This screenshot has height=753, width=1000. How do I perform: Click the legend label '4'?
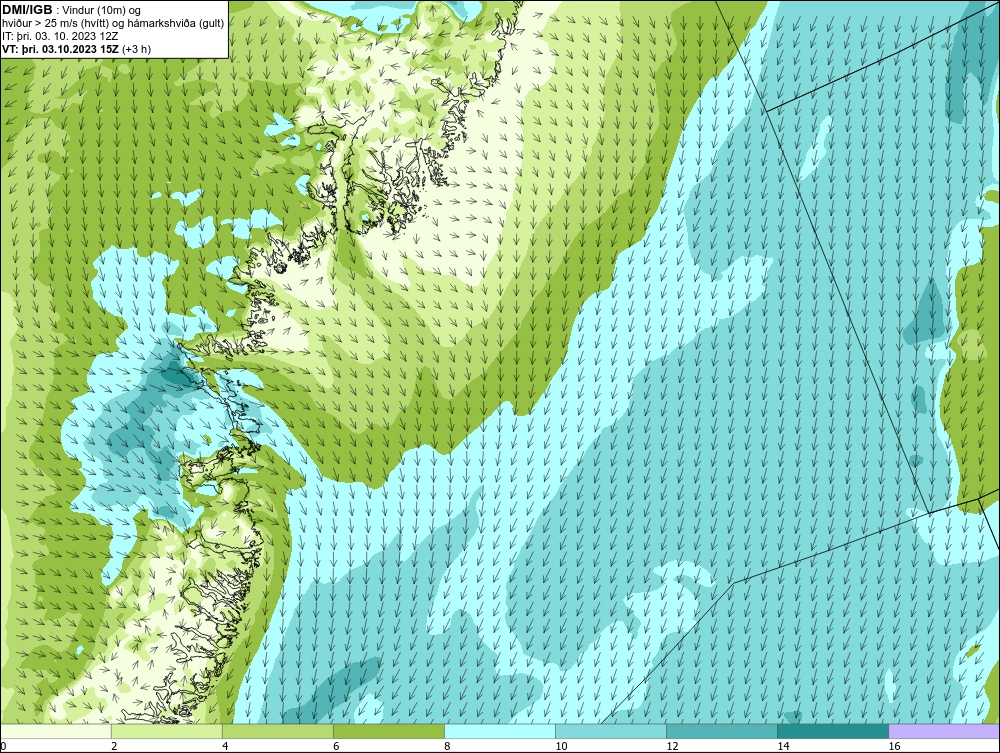[225, 746]
